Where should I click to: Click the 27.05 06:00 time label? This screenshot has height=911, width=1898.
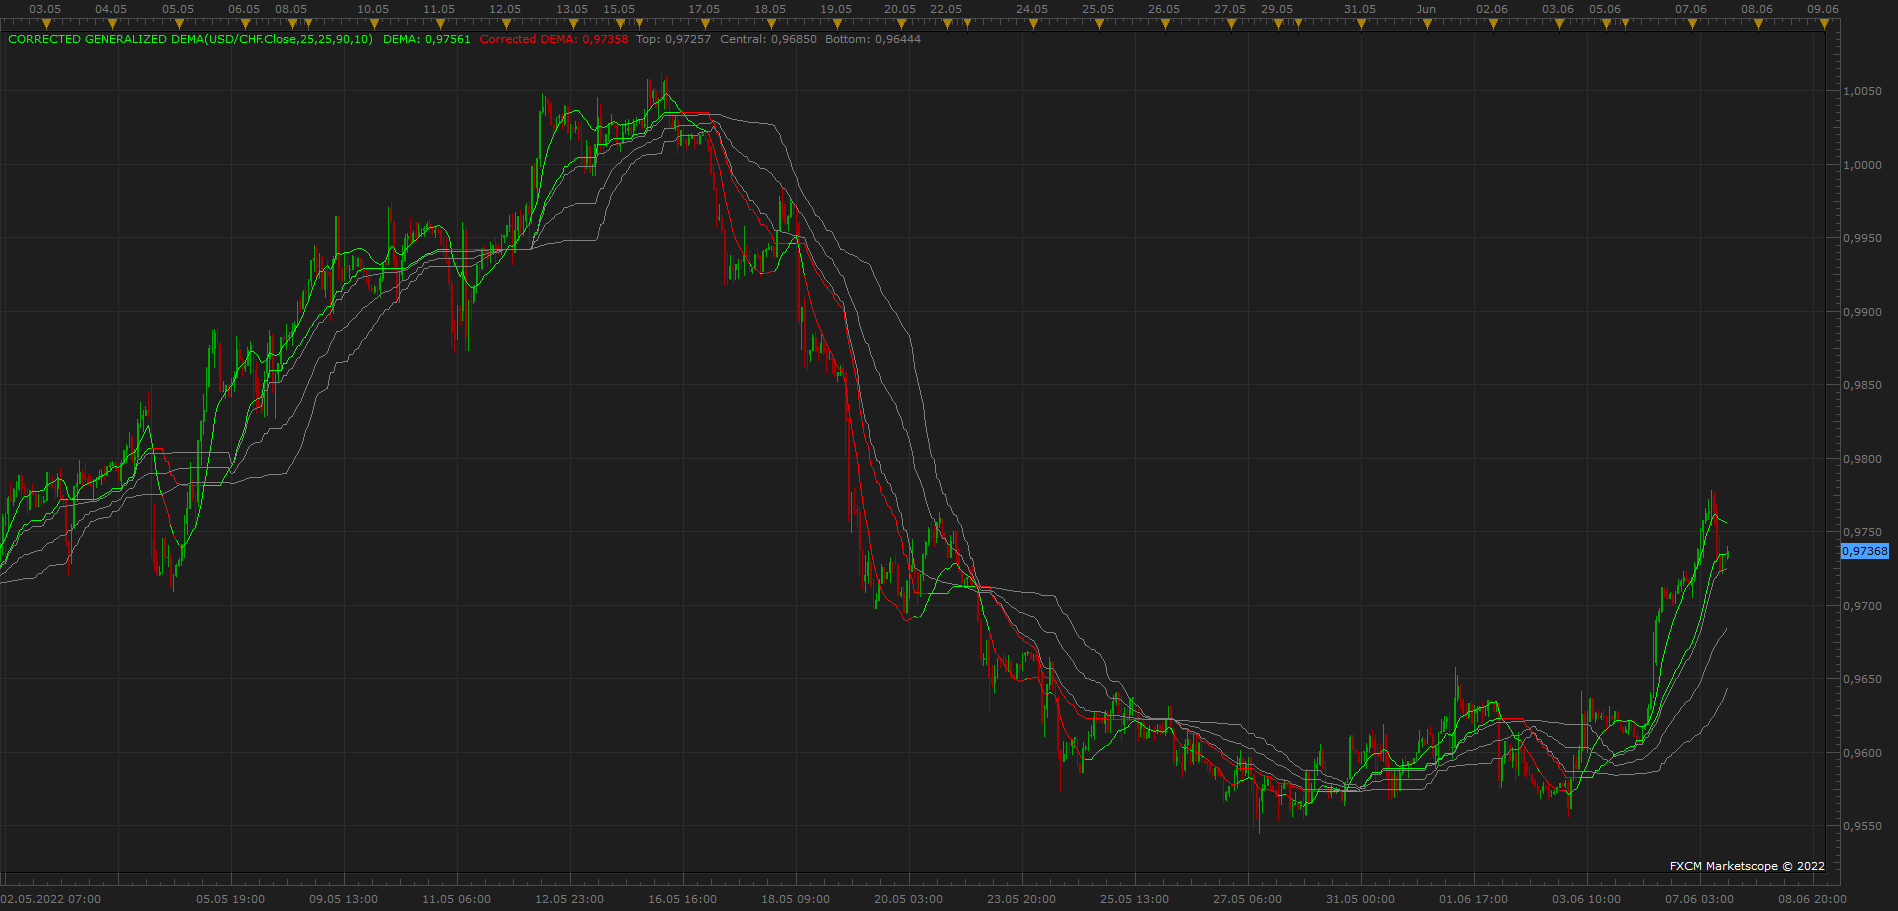tap(1248, 899)
